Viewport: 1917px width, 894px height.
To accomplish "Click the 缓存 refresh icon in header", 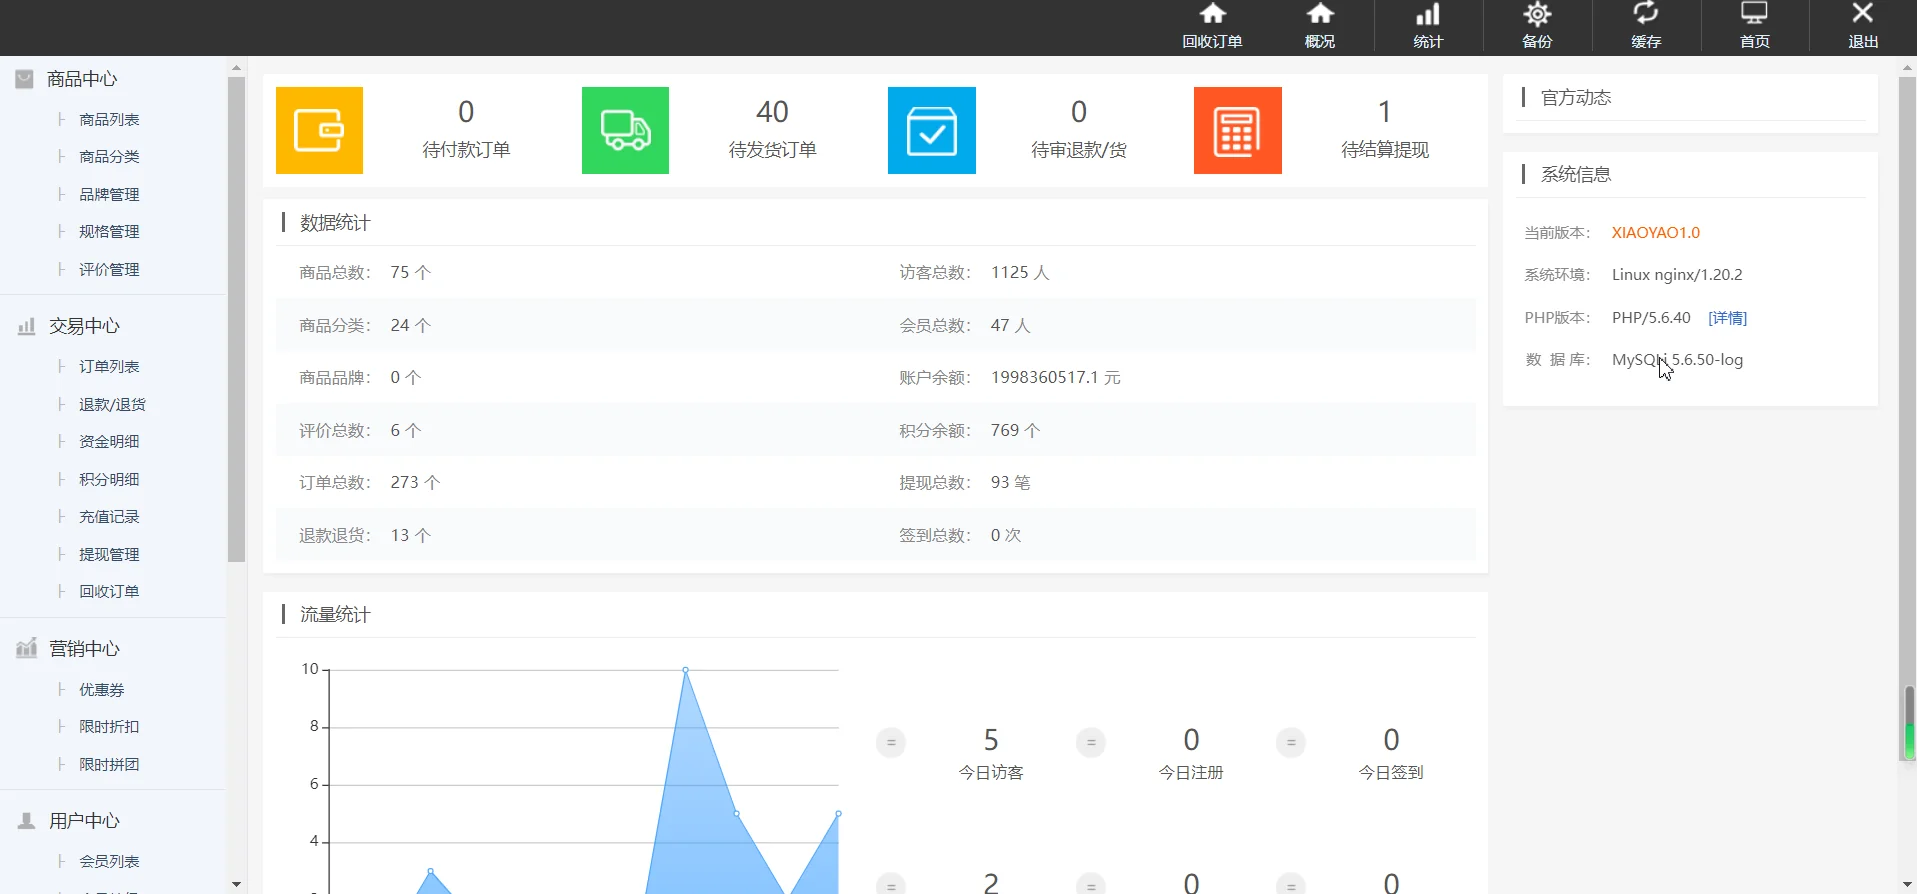I will pyautogui.click(x=1646, y=26).
